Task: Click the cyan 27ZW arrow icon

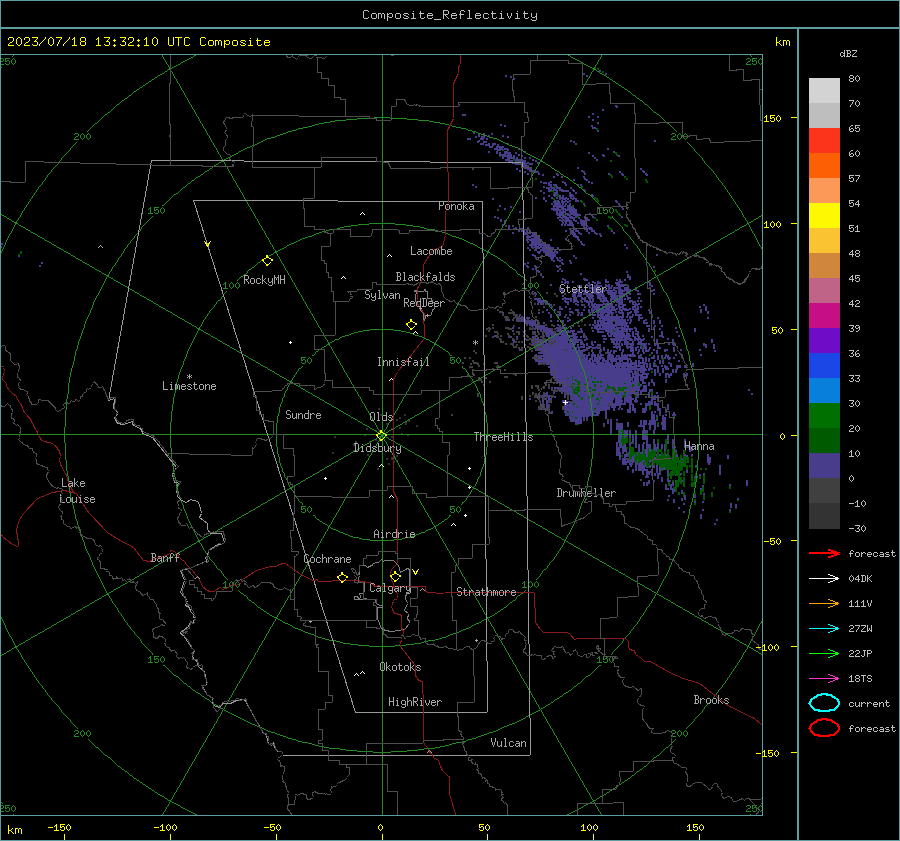Action: (x=824, y=629)
